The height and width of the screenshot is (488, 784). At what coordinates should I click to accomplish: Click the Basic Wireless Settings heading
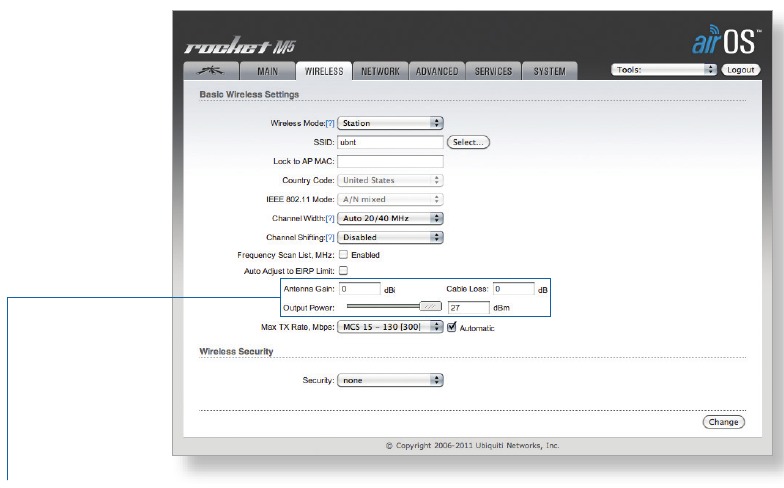click(249, 94)
